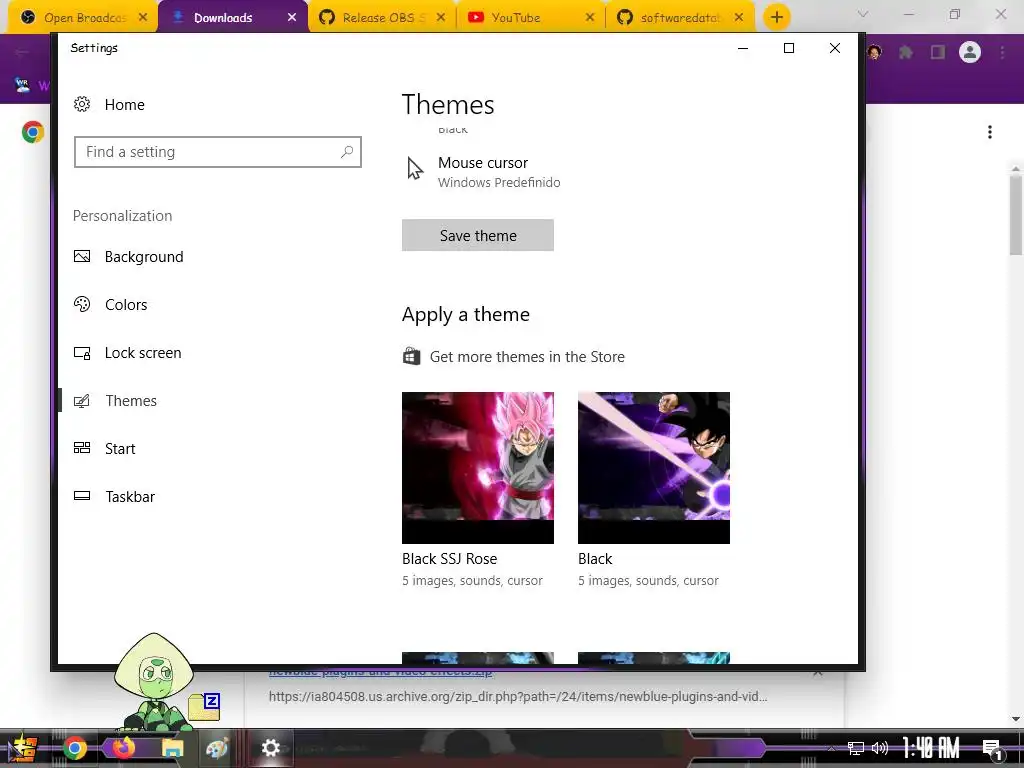Close the Release OBS browser tab
Image resolution: width=1024 pixels, height=768 pixels.
[441, 18]
